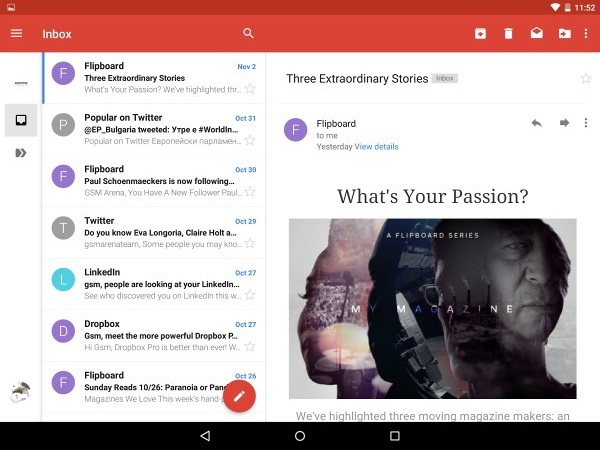
Task: Star the open Three Extraordinary Stories conversation
Action: (585, 78)
